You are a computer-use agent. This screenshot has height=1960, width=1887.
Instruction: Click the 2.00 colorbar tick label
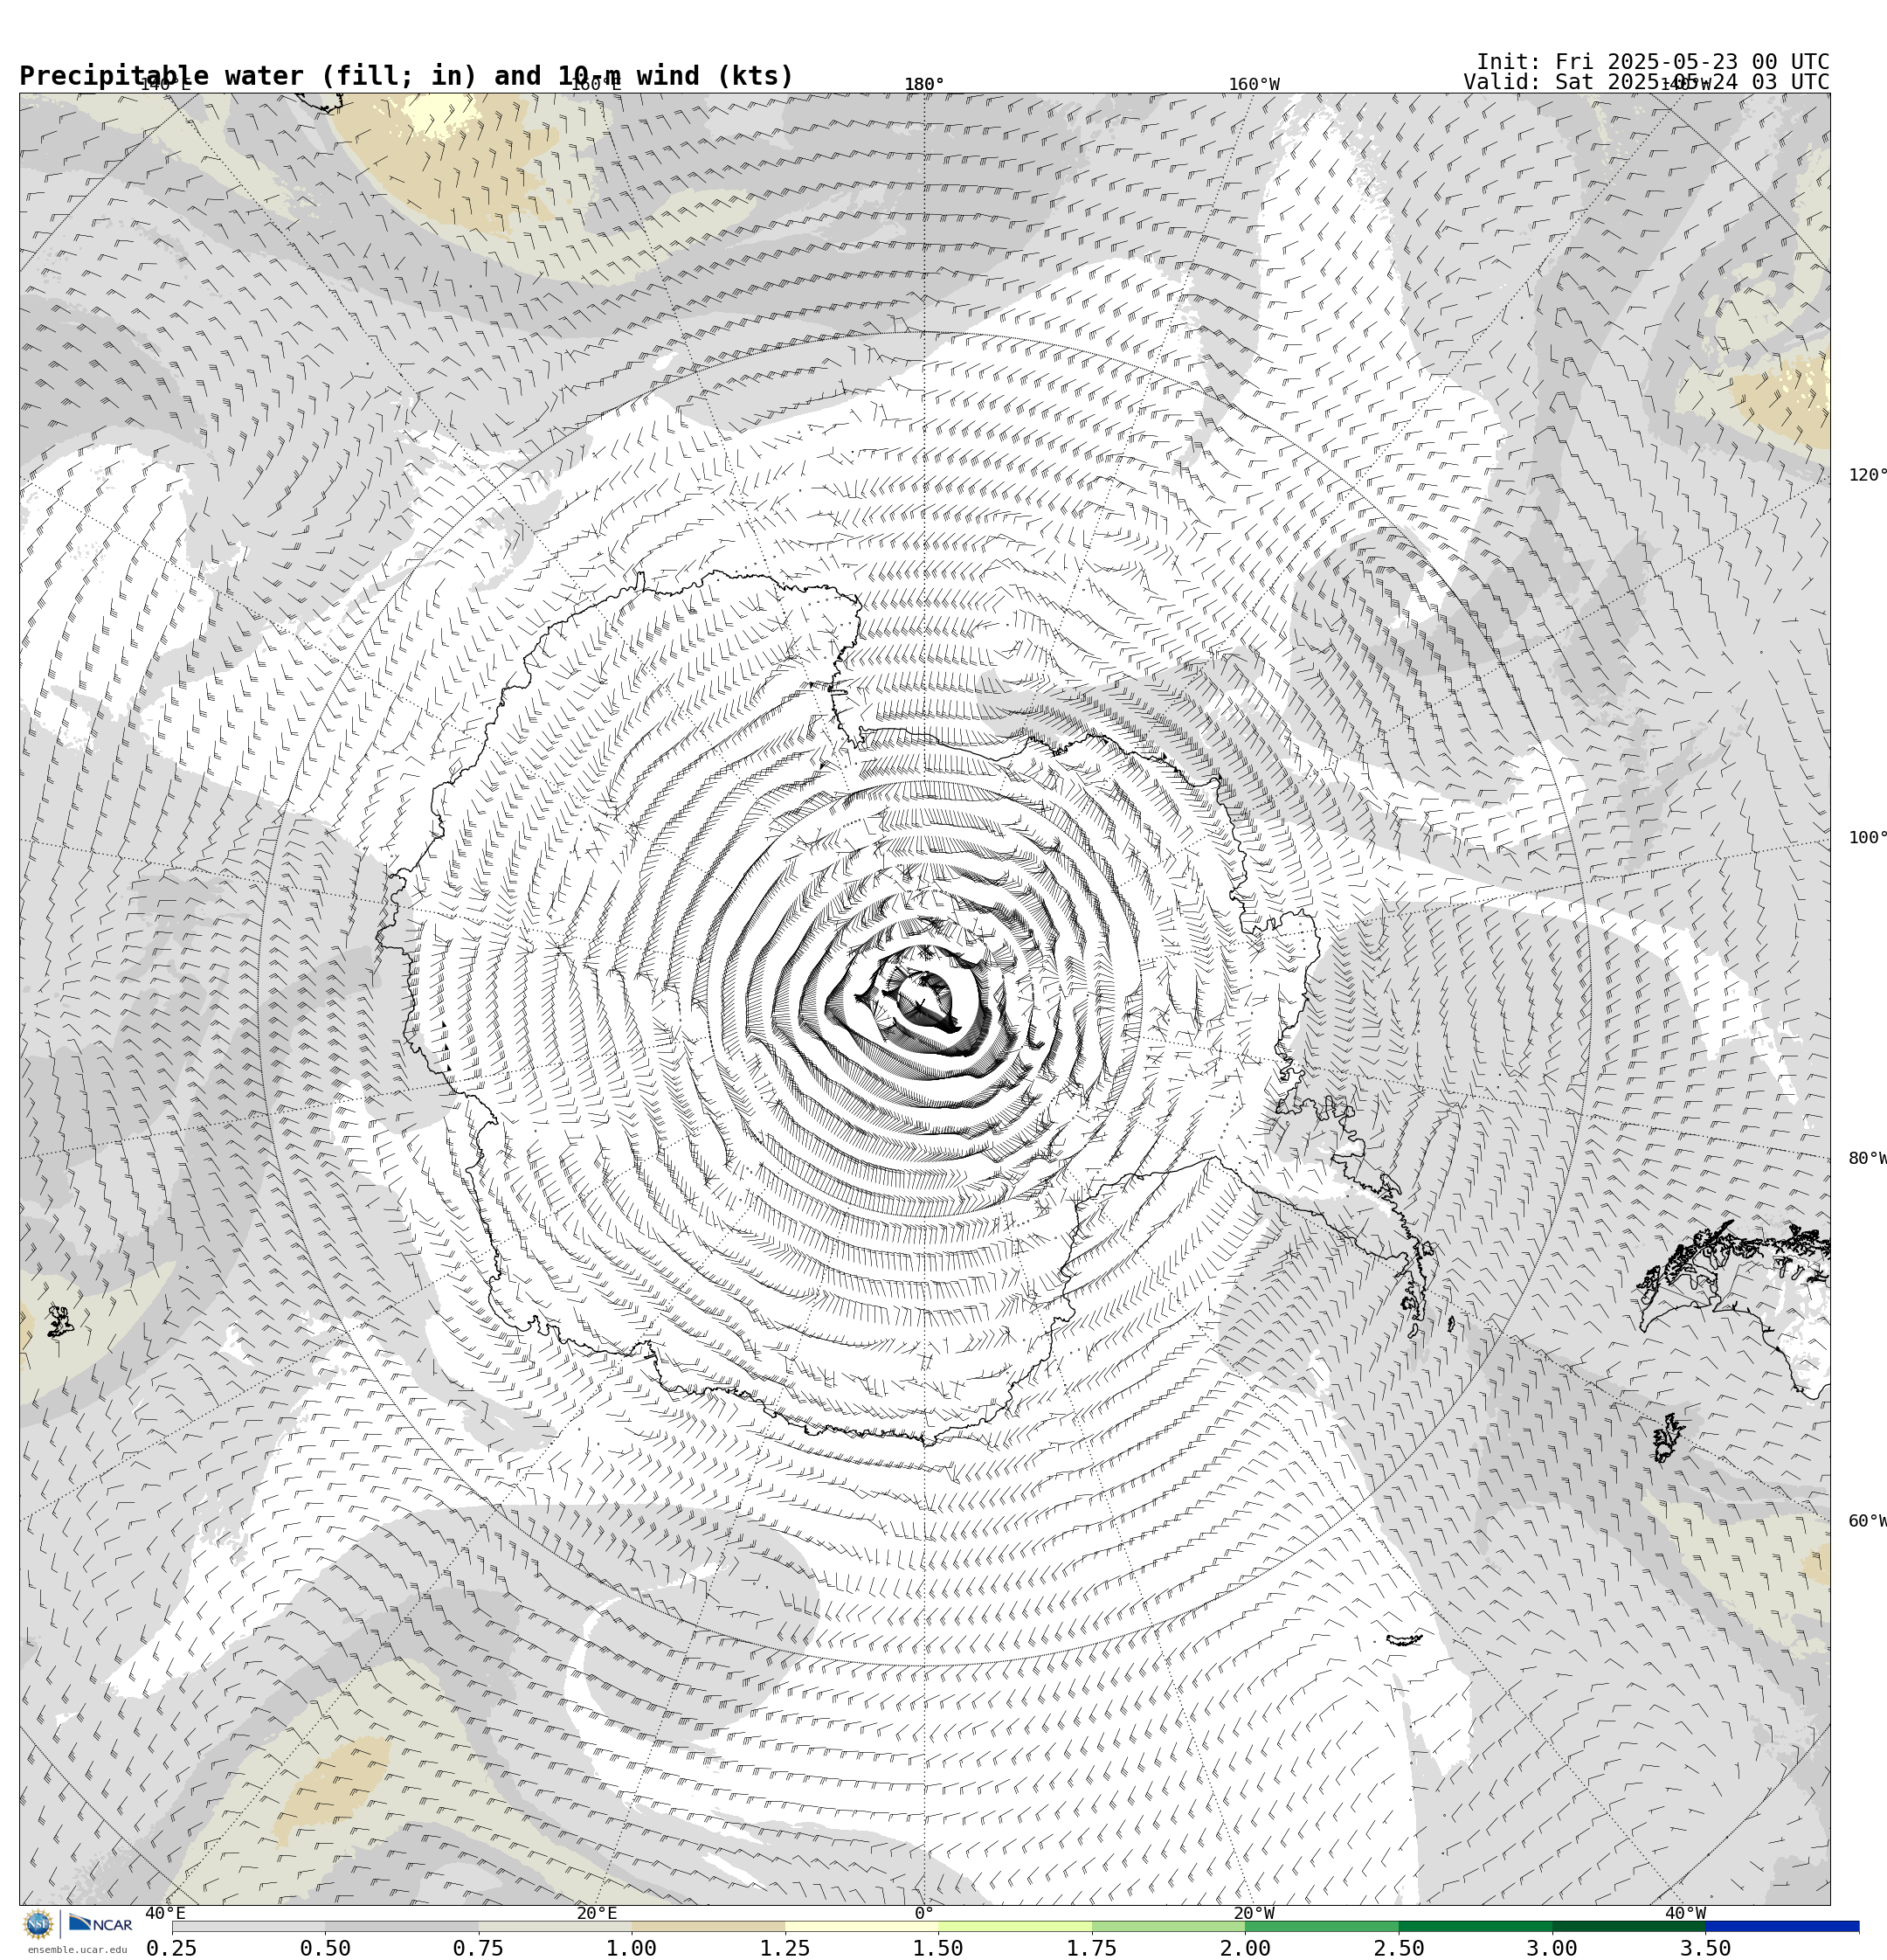[x=1245, y=1948]
